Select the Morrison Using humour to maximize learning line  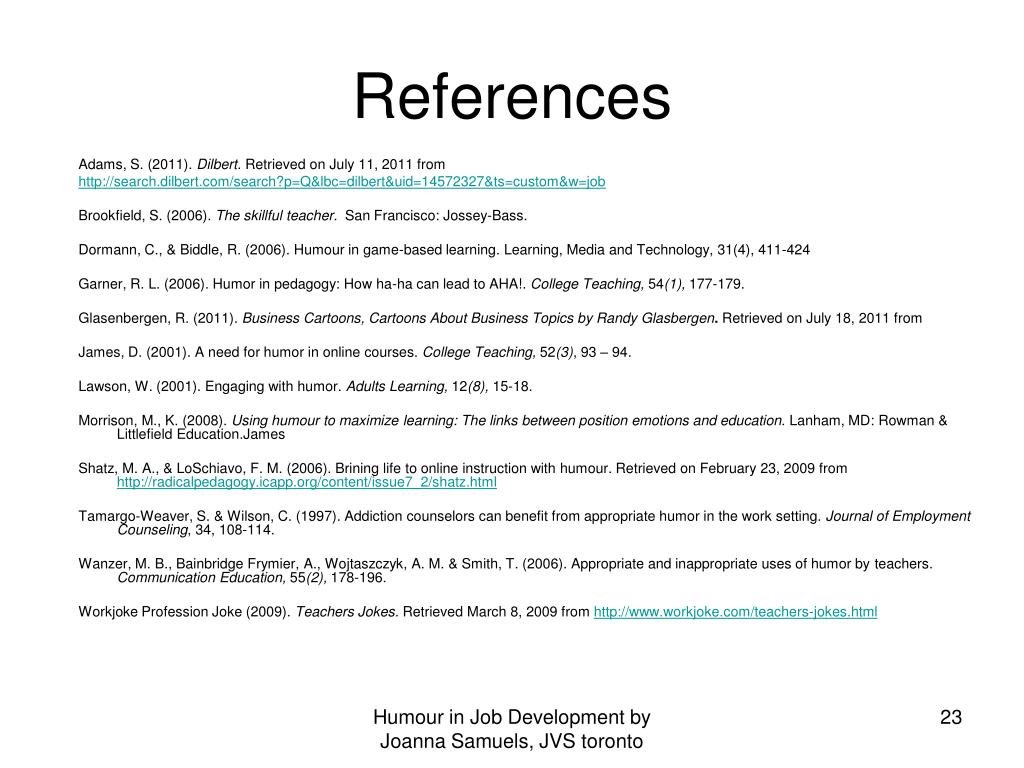[512, 421]
